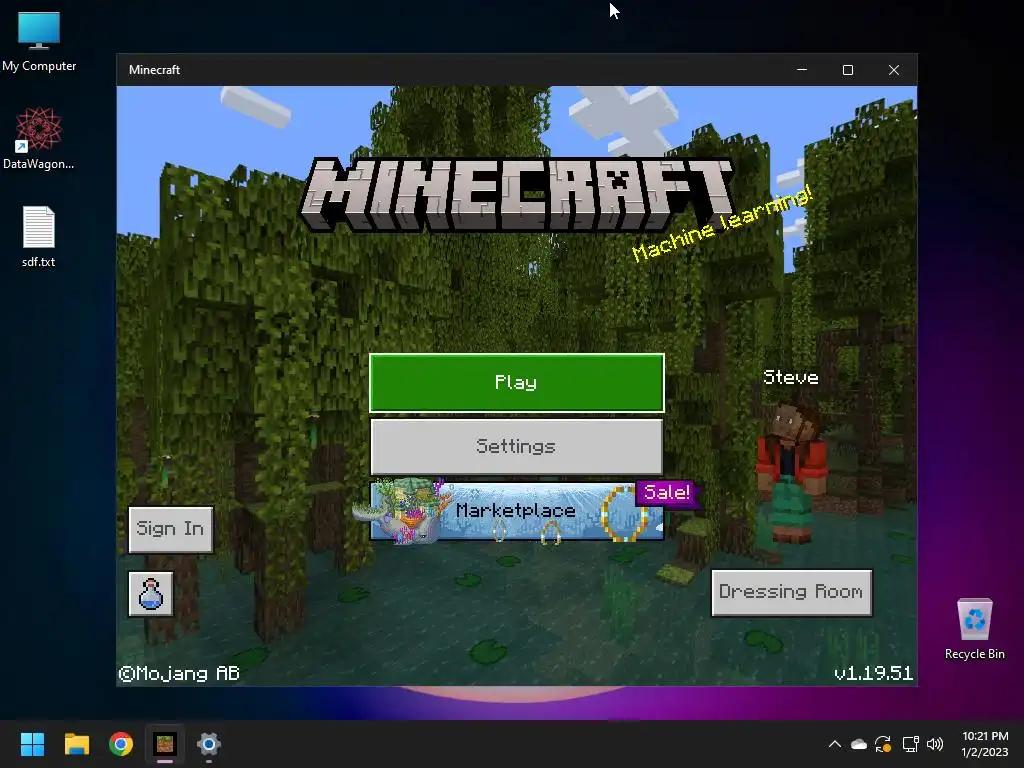This screenshot has width=1024, height=768.
Task: Click the Steve name label
Action: 791,377
